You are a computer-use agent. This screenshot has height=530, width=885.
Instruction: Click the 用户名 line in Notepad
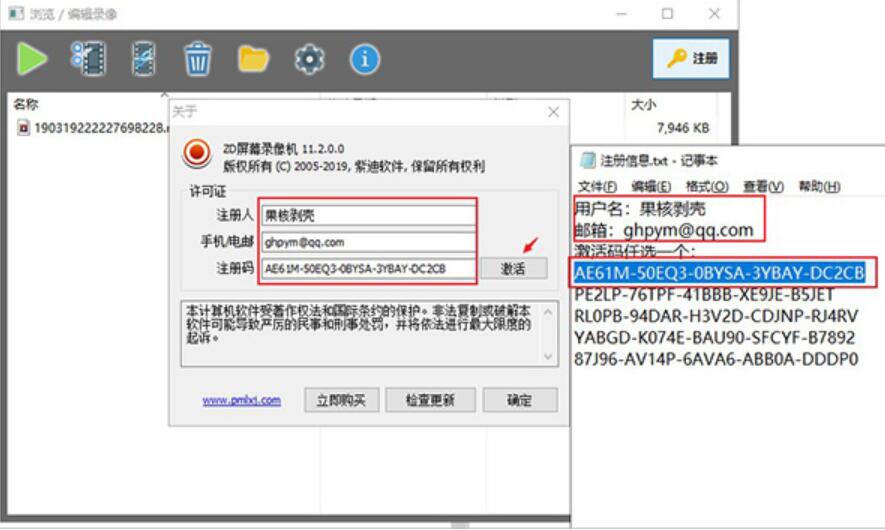click(640, 209)
